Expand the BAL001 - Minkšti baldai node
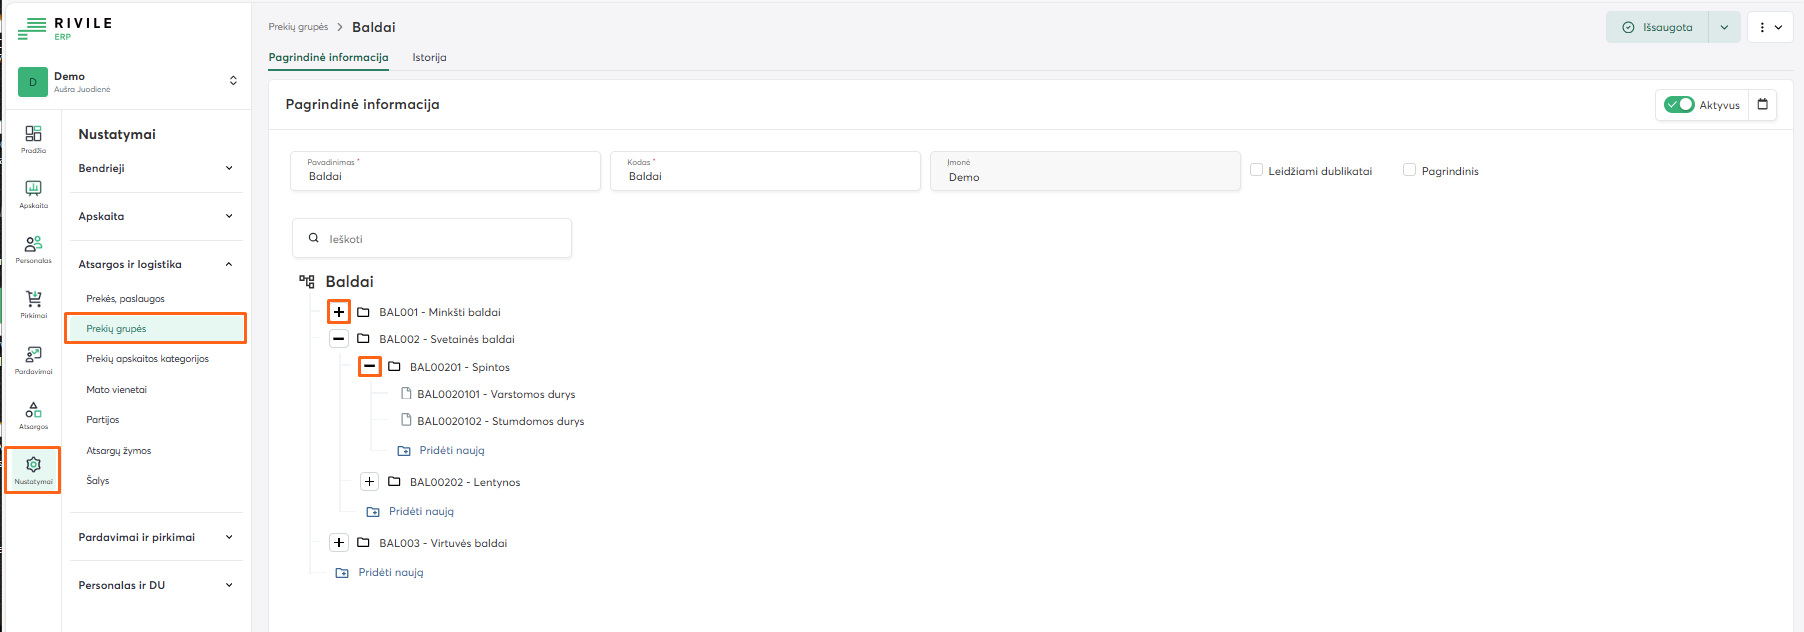 pos(339,312)
